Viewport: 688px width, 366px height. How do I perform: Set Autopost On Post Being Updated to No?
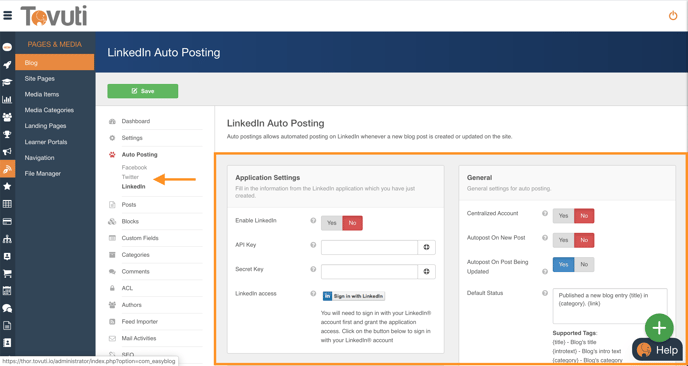click(x=584, y=265)
